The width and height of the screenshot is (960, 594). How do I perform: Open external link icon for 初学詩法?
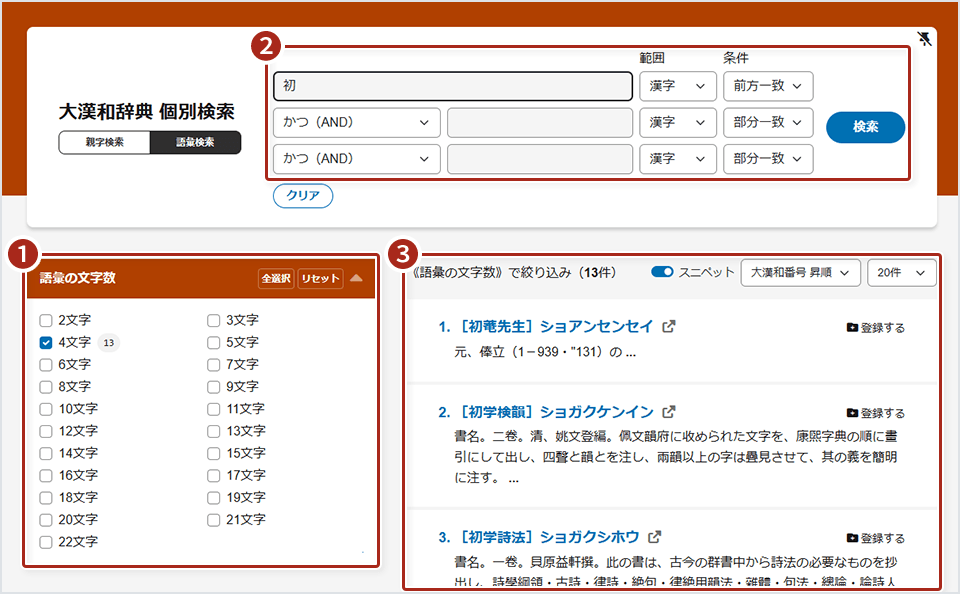click(x=654, y=536)
